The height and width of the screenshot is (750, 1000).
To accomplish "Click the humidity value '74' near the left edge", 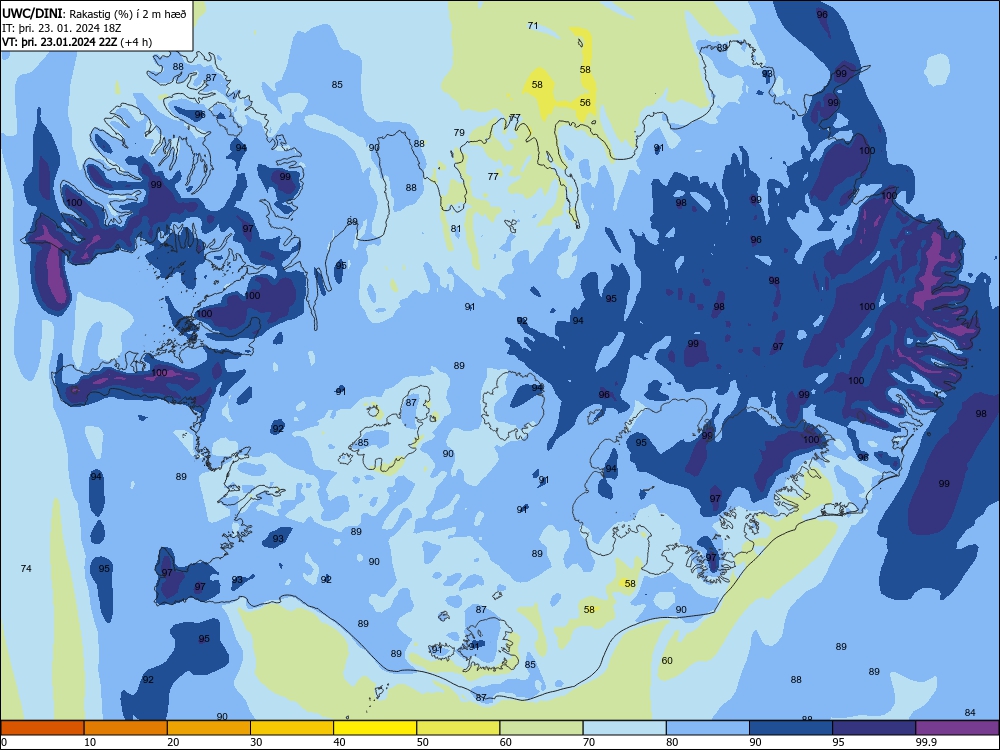I will point(26,568).
